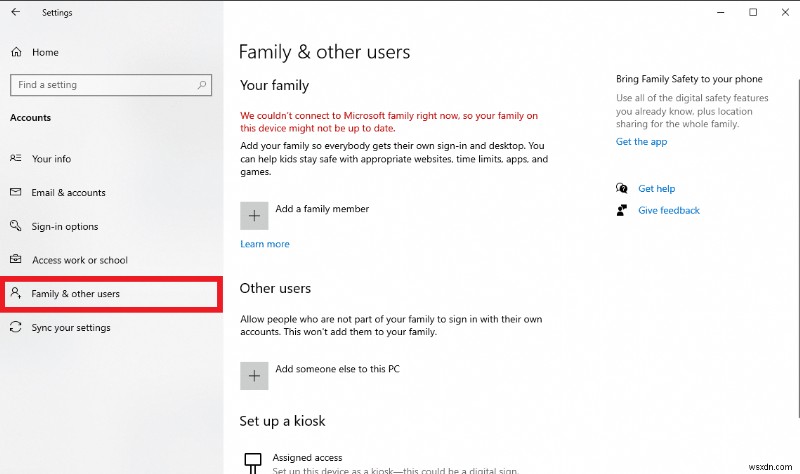This screenshot has height=474, width=800.
Task: Click the plus icon for adding someone else
Action: pyautogui.click(x=254, y=375)
